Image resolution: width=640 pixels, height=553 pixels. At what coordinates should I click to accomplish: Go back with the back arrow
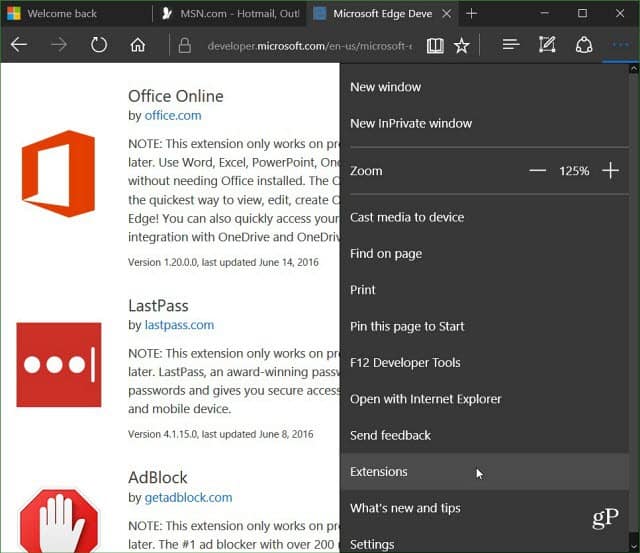19,44
